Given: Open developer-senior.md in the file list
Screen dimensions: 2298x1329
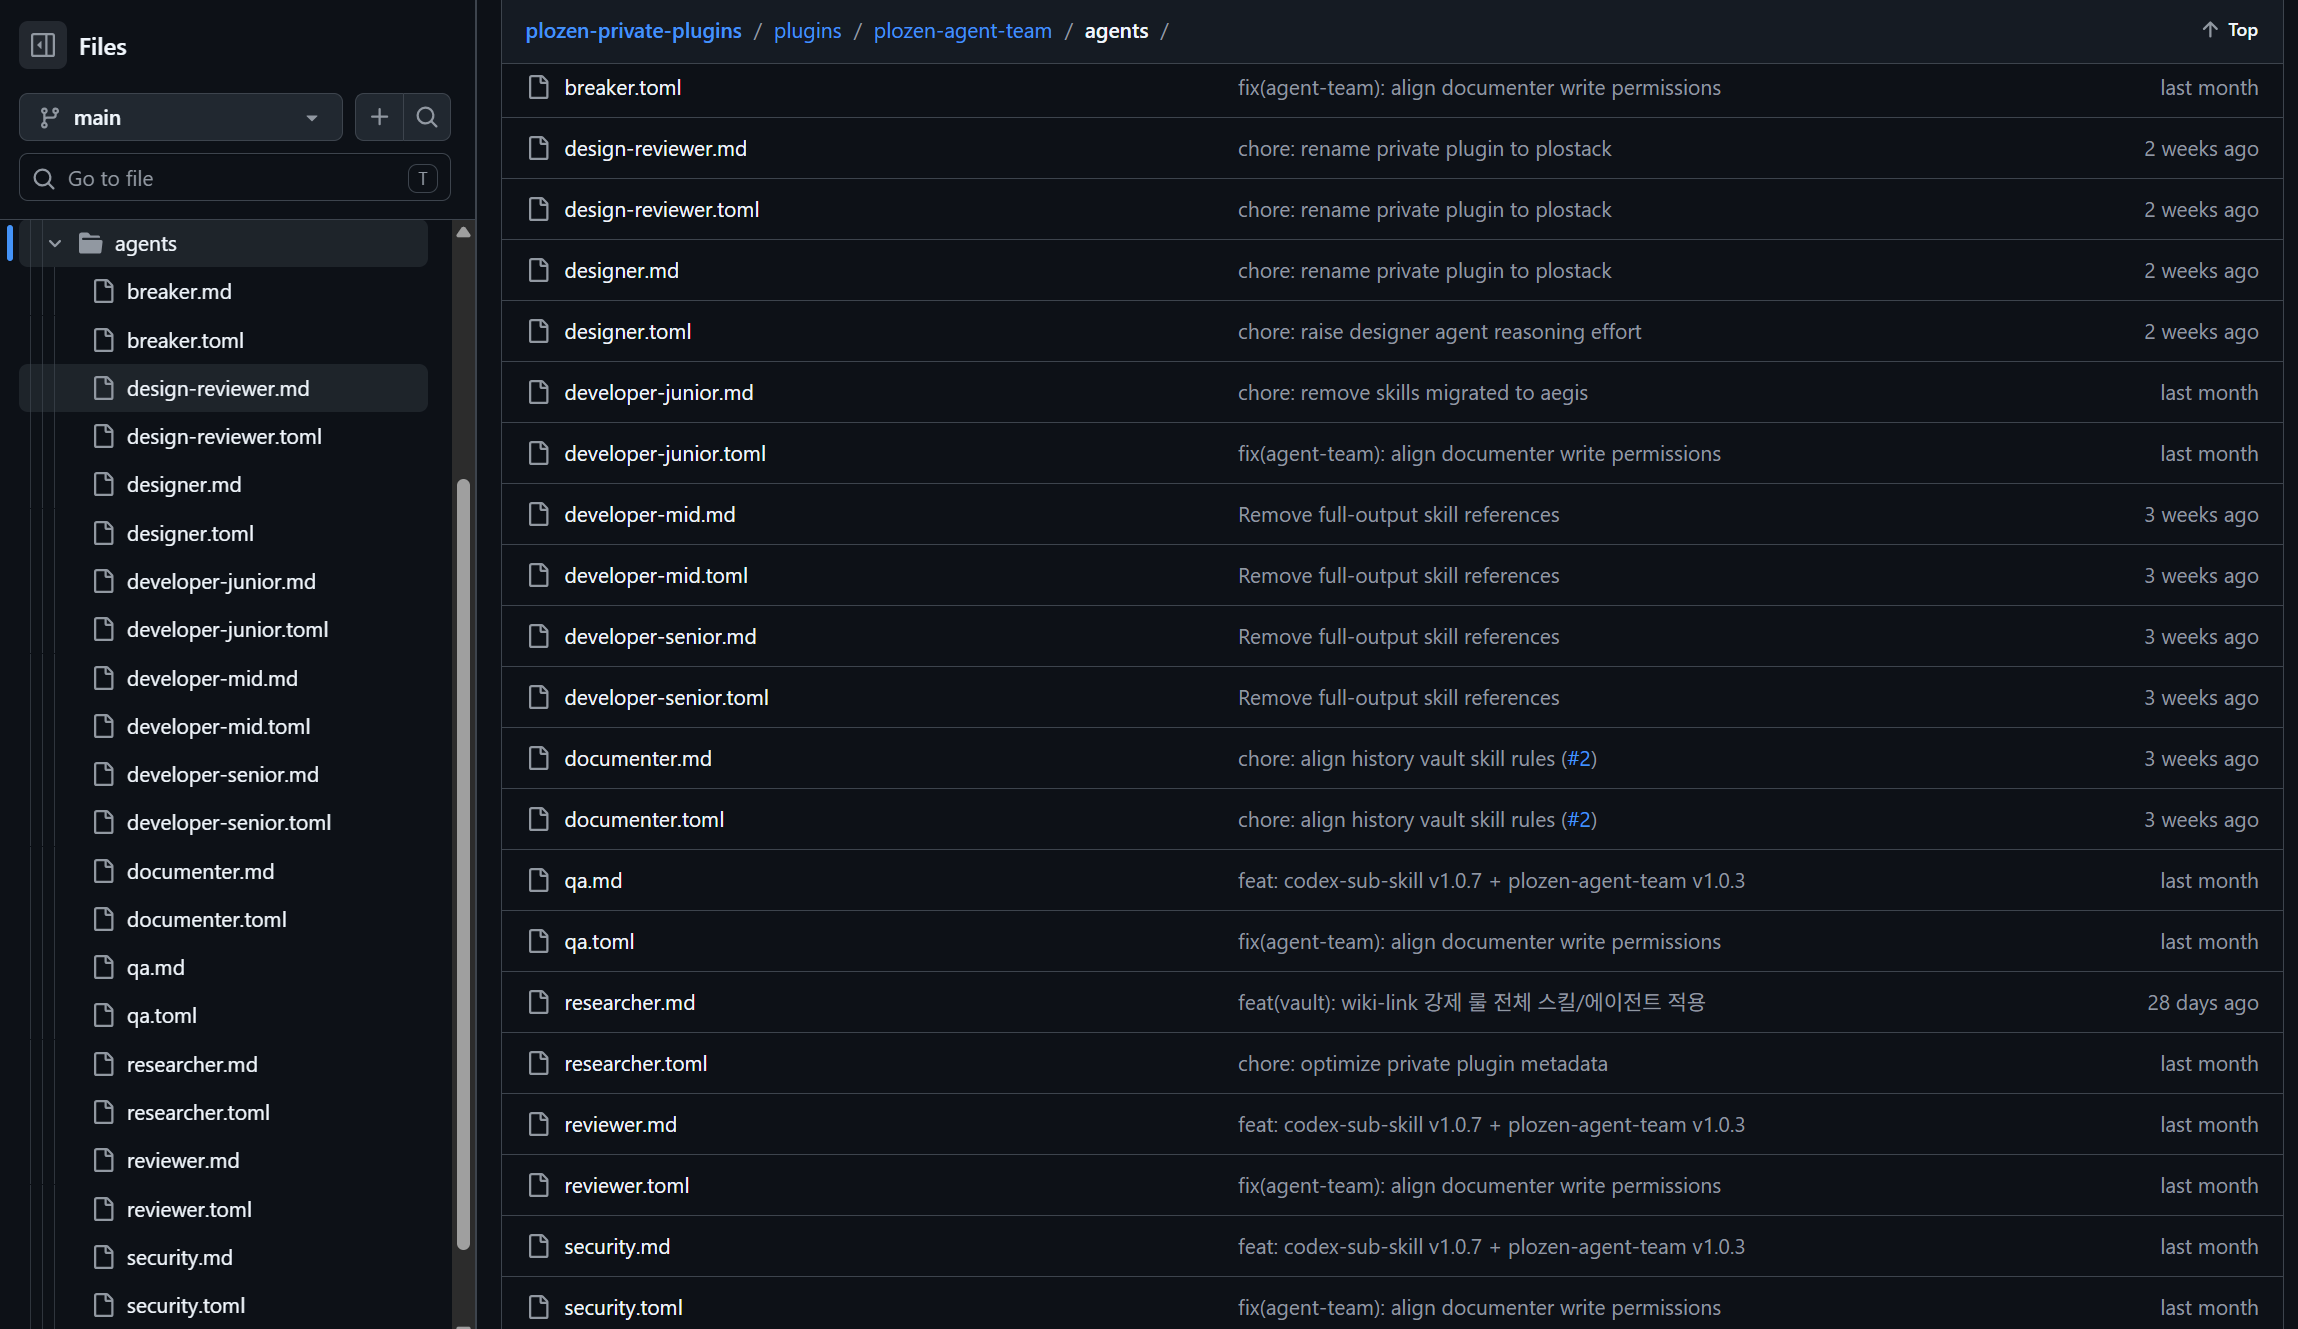Looking at the screenshot, I should click(660, 636).
